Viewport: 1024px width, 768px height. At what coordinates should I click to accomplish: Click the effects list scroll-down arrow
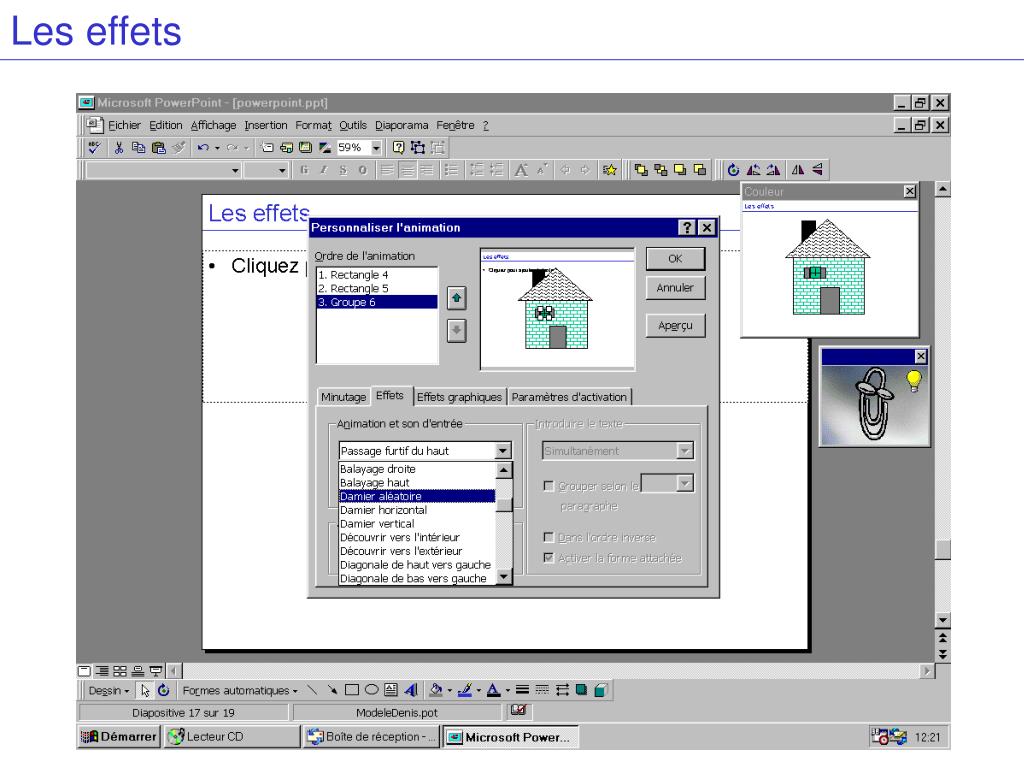504,577
